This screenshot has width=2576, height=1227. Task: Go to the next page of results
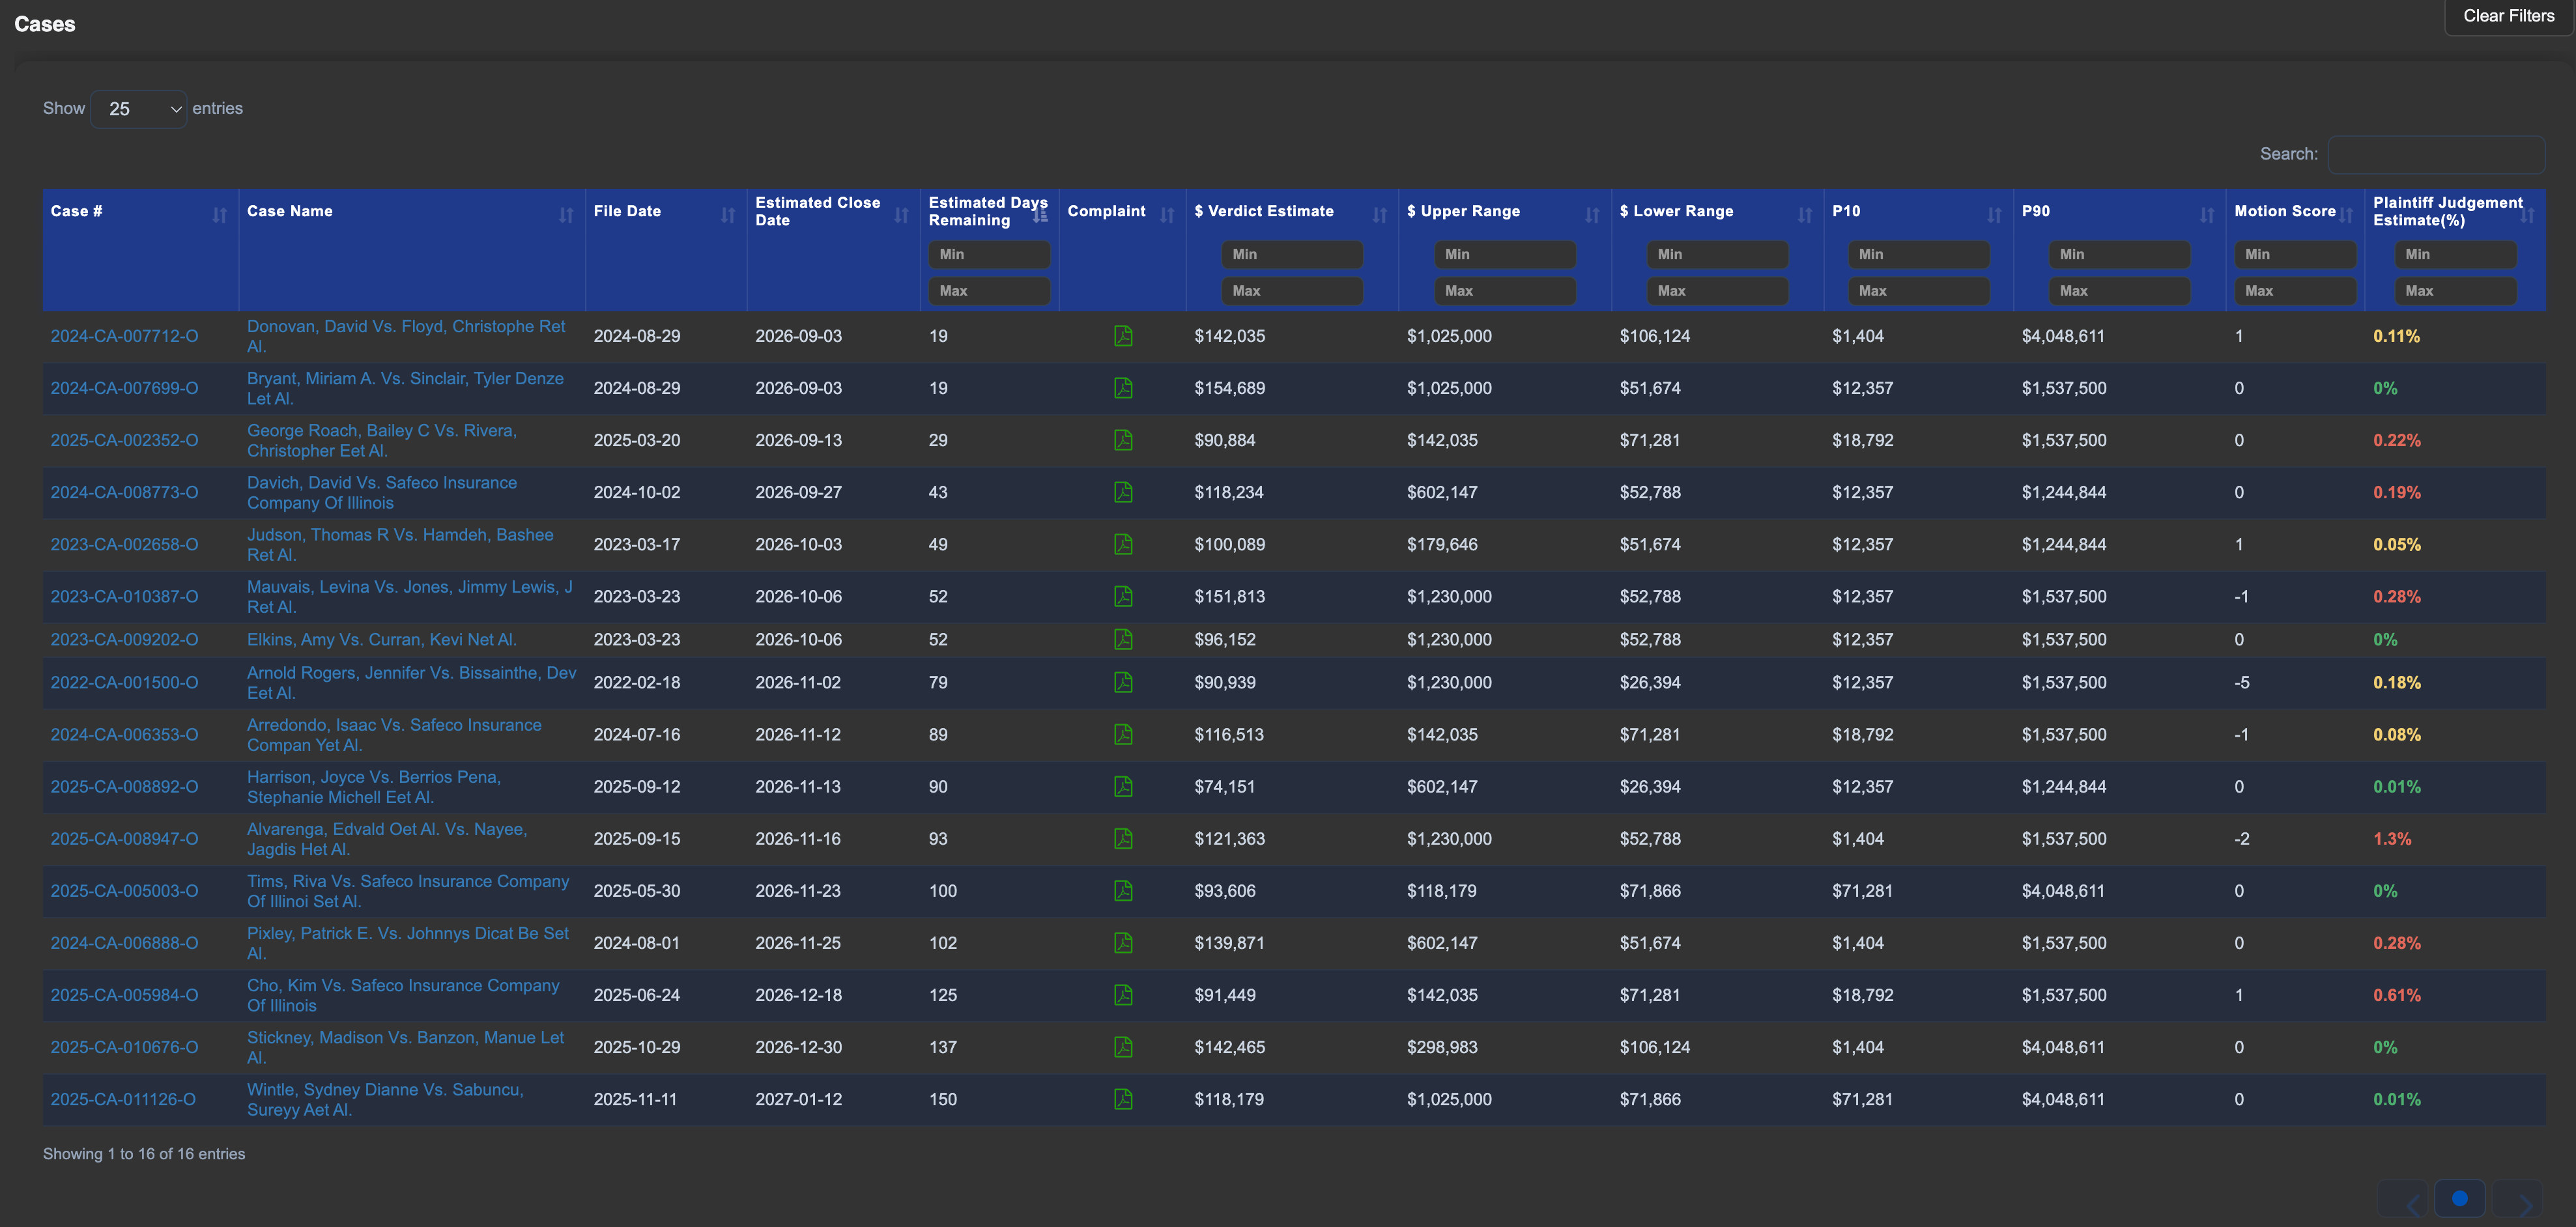click(2517, 1199)
